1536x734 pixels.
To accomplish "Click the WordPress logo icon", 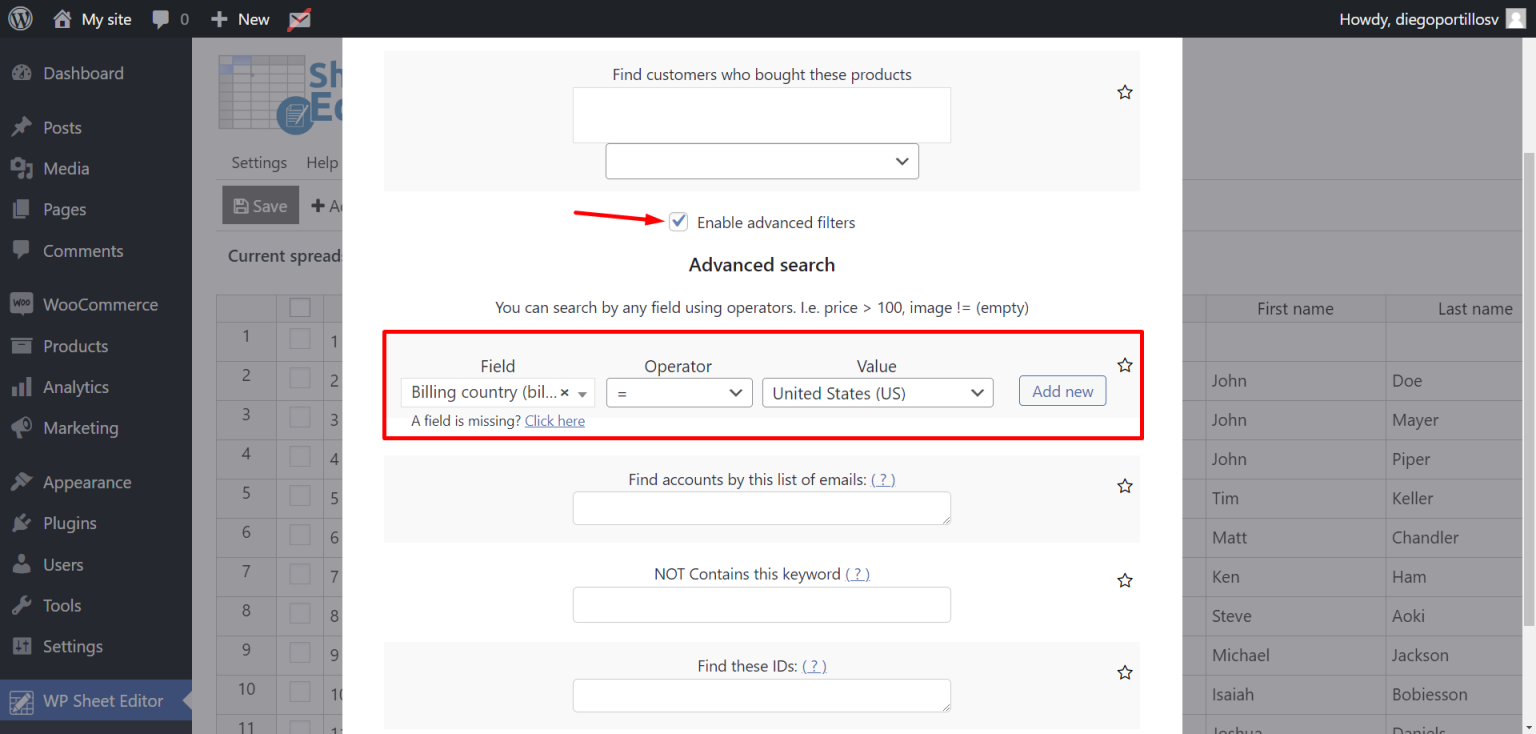I will coord(21,18).
